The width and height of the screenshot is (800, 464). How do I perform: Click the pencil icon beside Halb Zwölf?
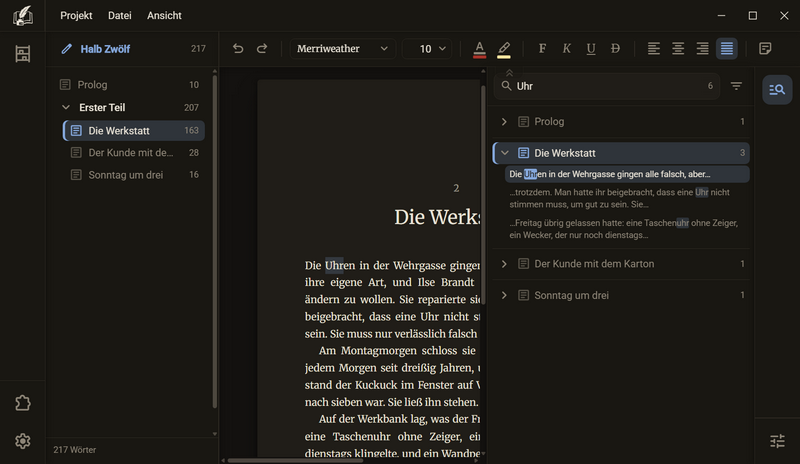point(66,49)
